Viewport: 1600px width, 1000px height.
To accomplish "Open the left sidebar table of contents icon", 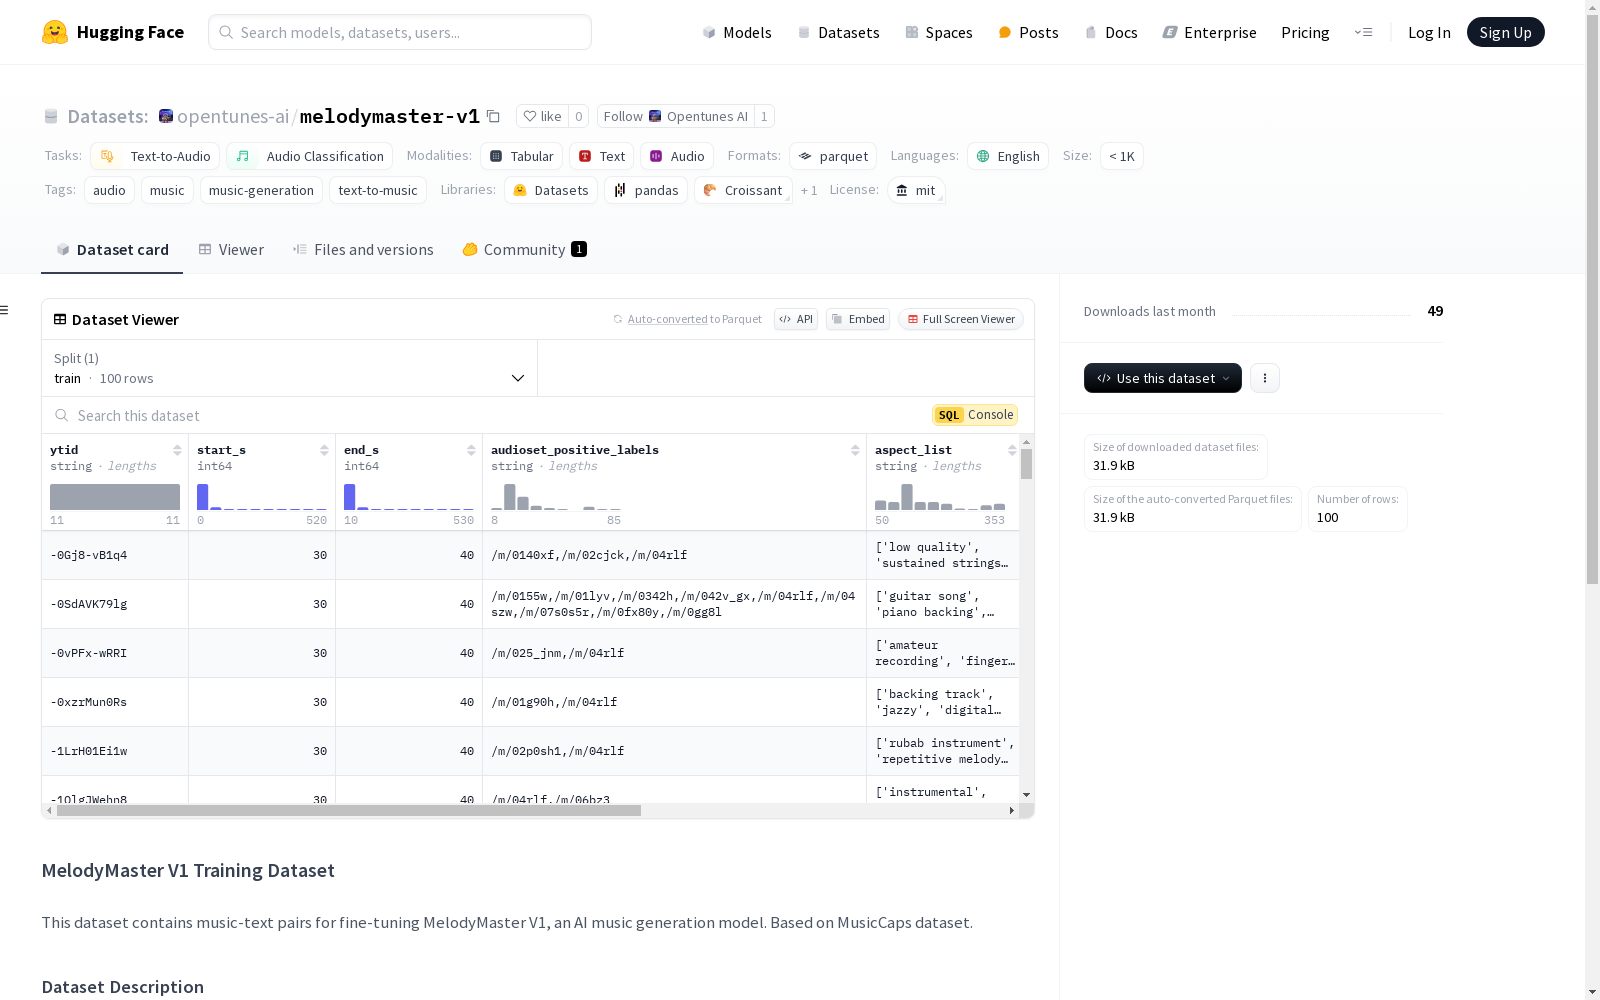I will coord(5,310).
